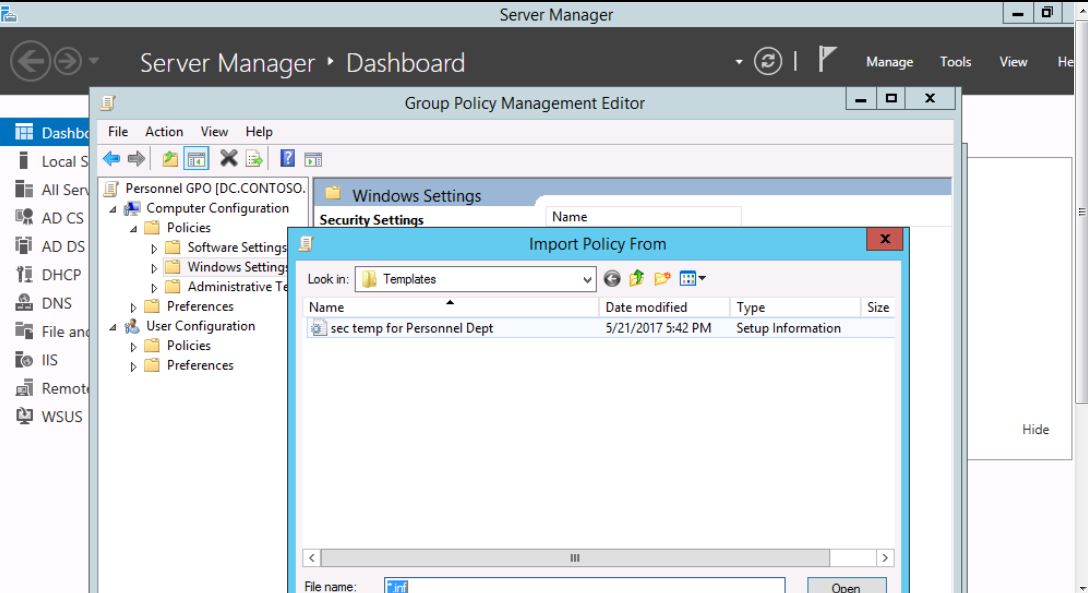Click the Export List toolbar icon

254,158
